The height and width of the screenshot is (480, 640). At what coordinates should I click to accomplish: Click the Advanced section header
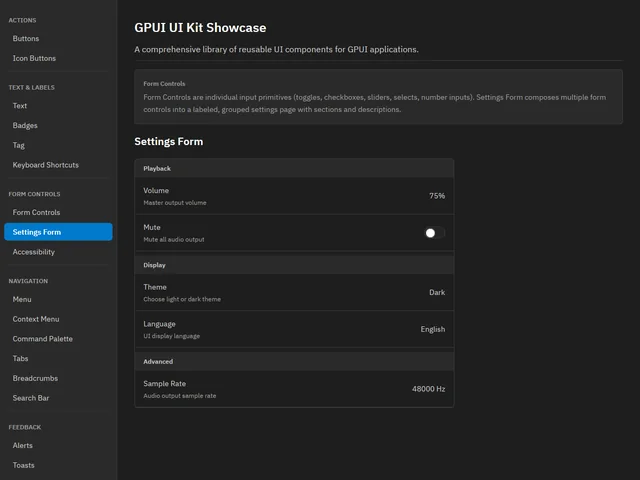(294, 361)
